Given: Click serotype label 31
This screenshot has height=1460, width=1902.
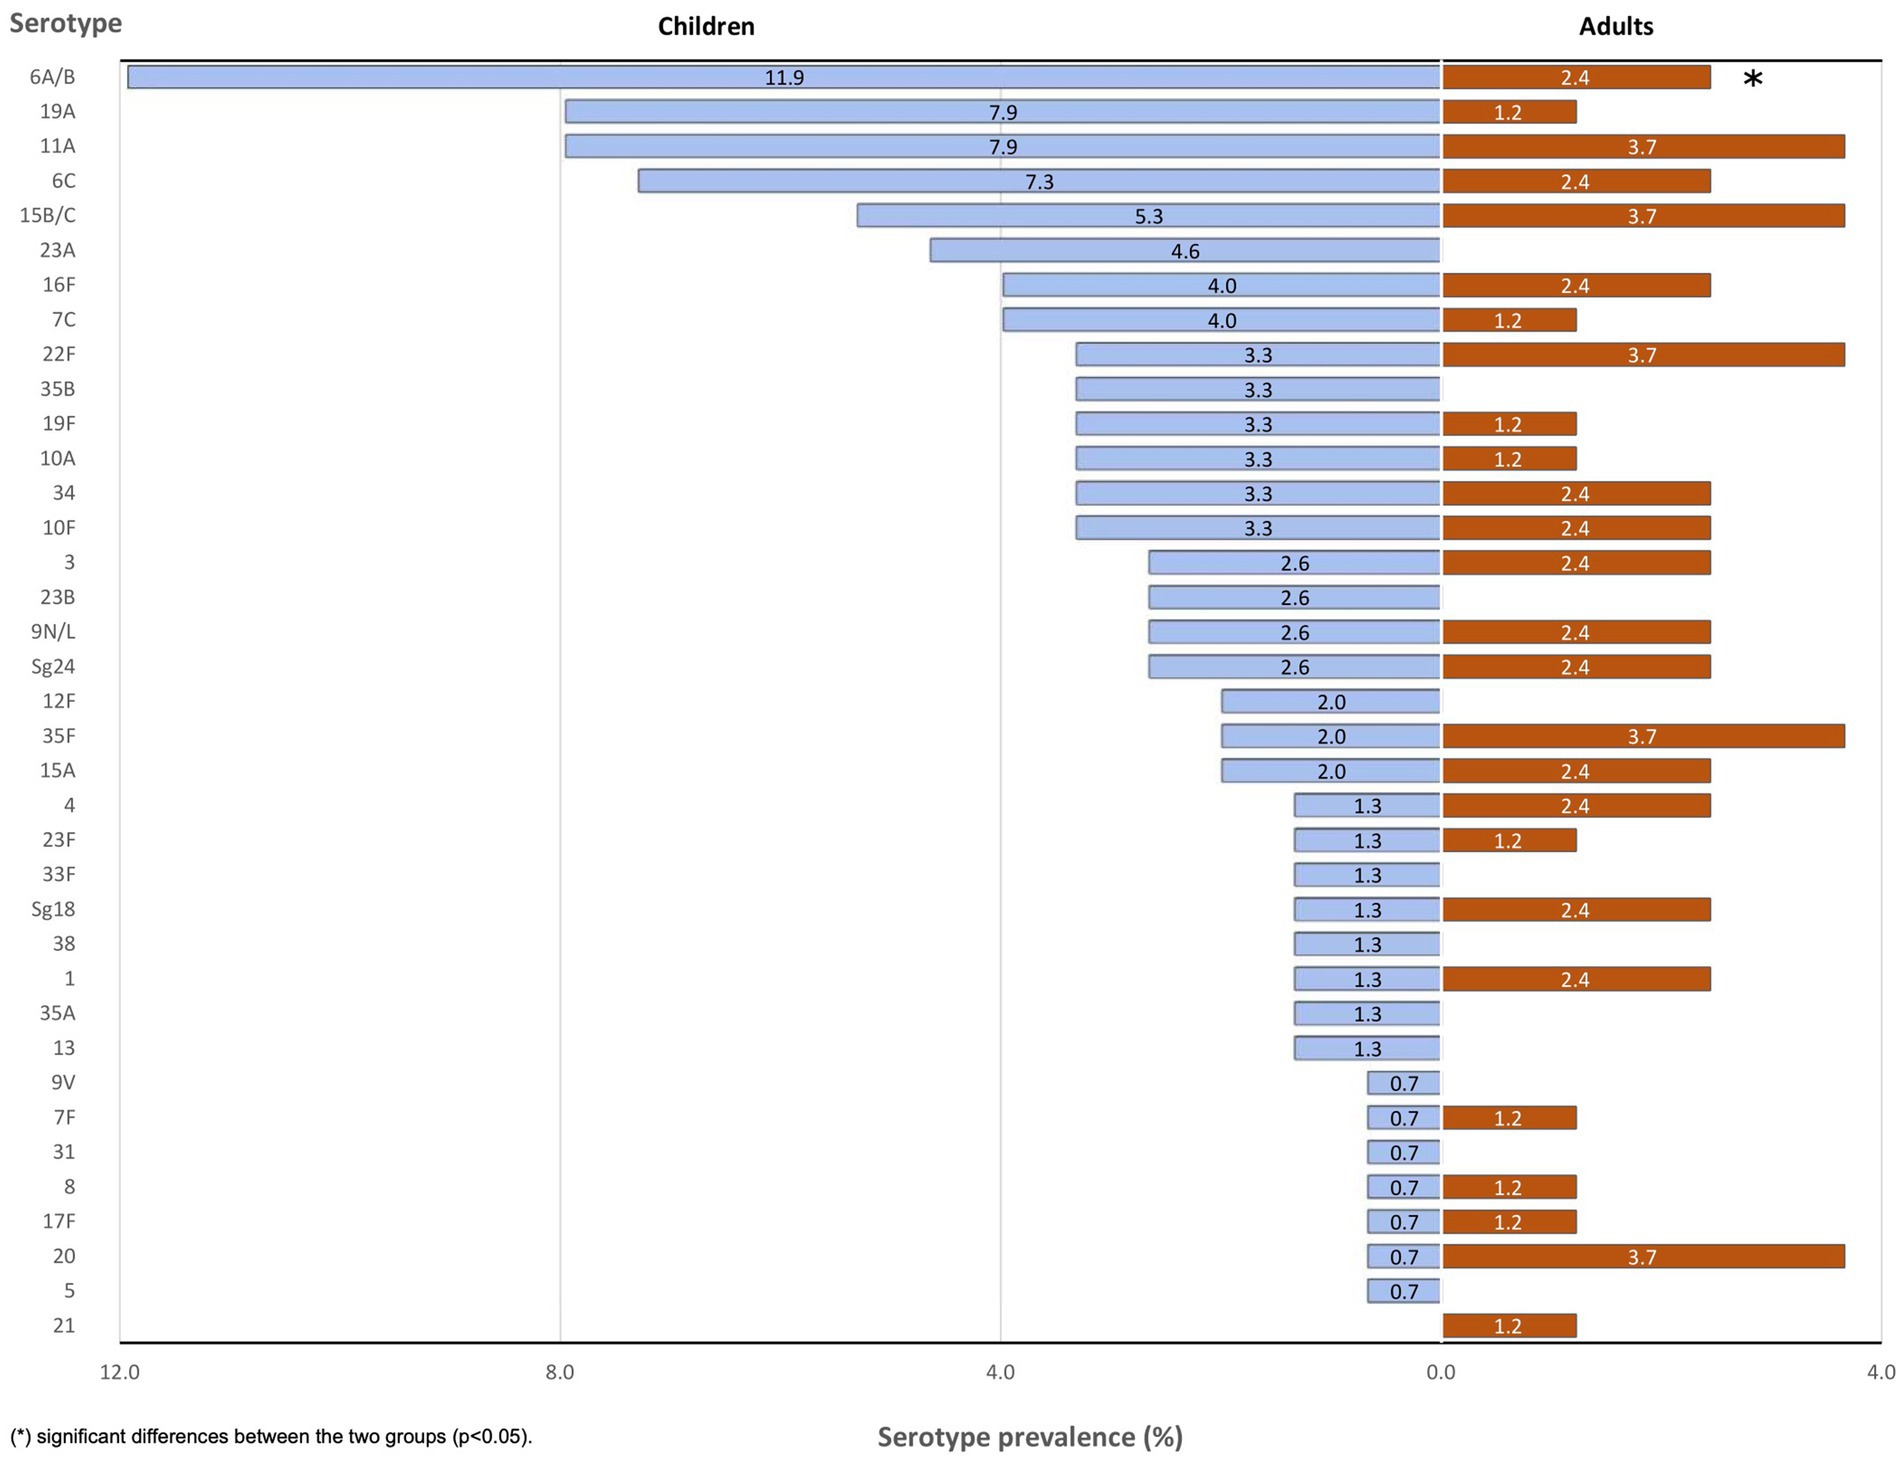Looking at the screenshot, I should [x=63, y=1151].
